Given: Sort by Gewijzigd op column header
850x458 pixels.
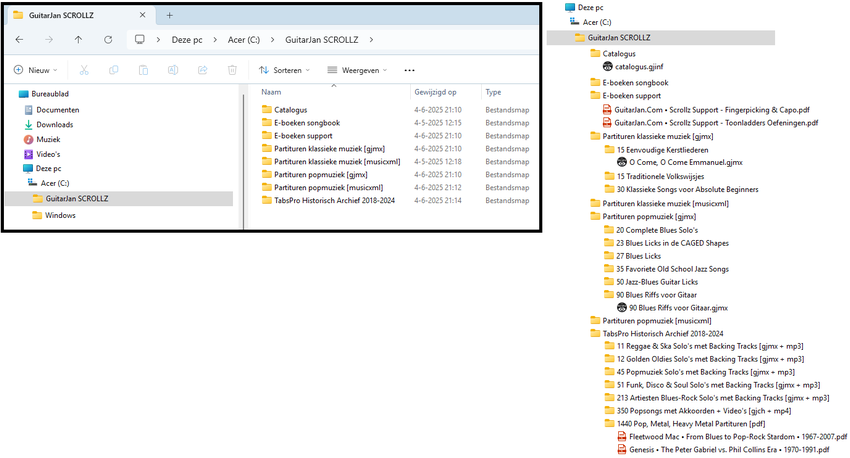Looking at the screenshot, I should [435, 92].
